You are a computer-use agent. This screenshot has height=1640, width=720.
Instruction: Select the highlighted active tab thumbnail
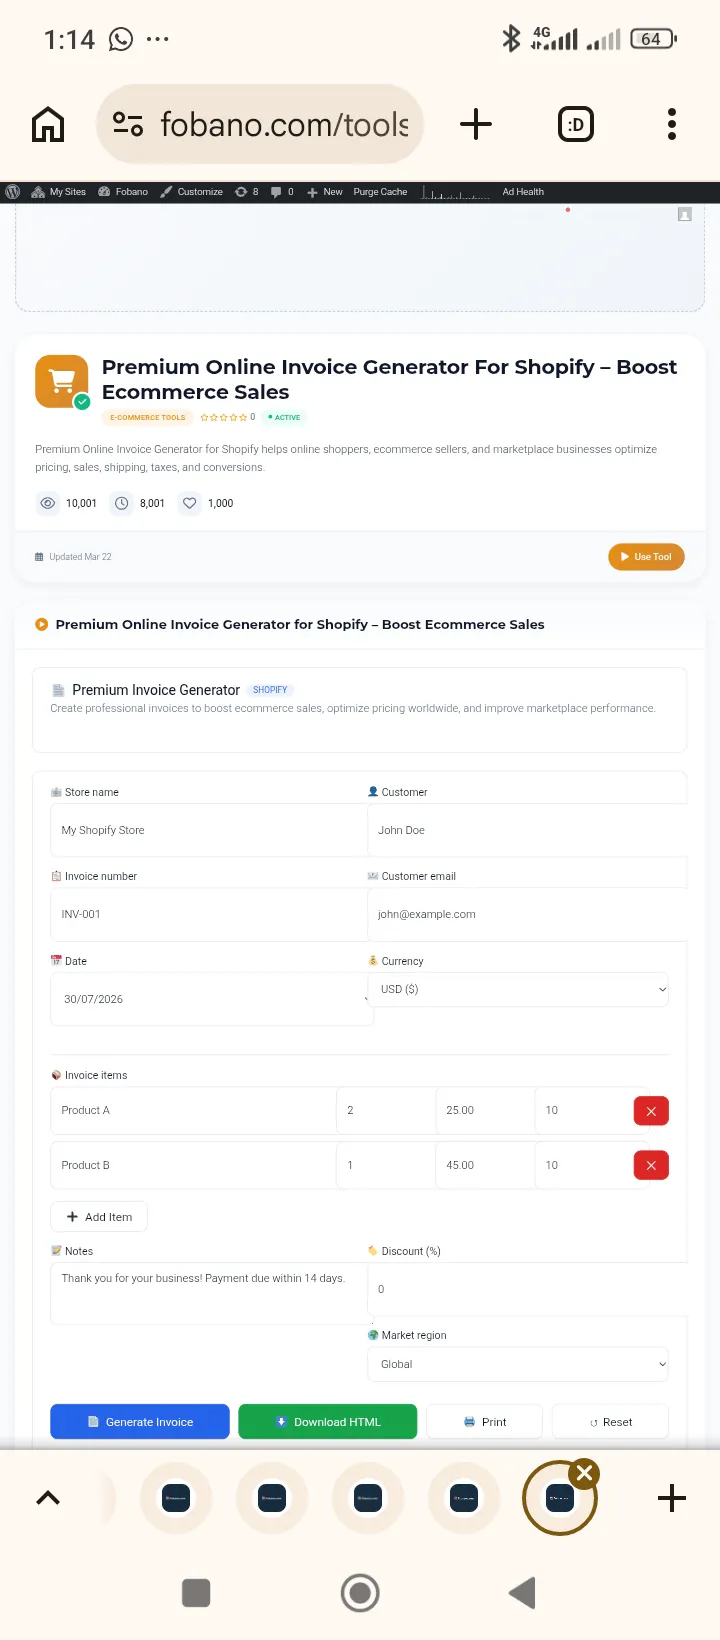(560, 1498)
